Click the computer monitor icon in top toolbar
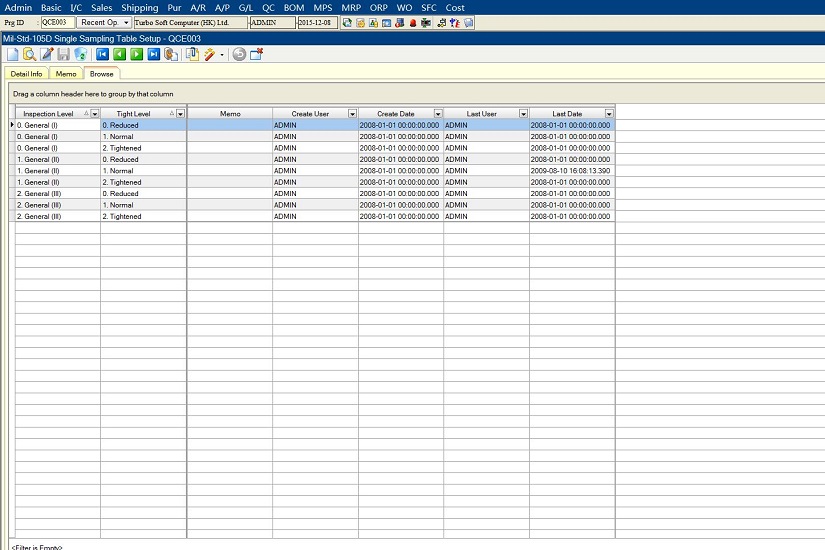Viewport: 825px width, 550px height. [x=400, y=23]
